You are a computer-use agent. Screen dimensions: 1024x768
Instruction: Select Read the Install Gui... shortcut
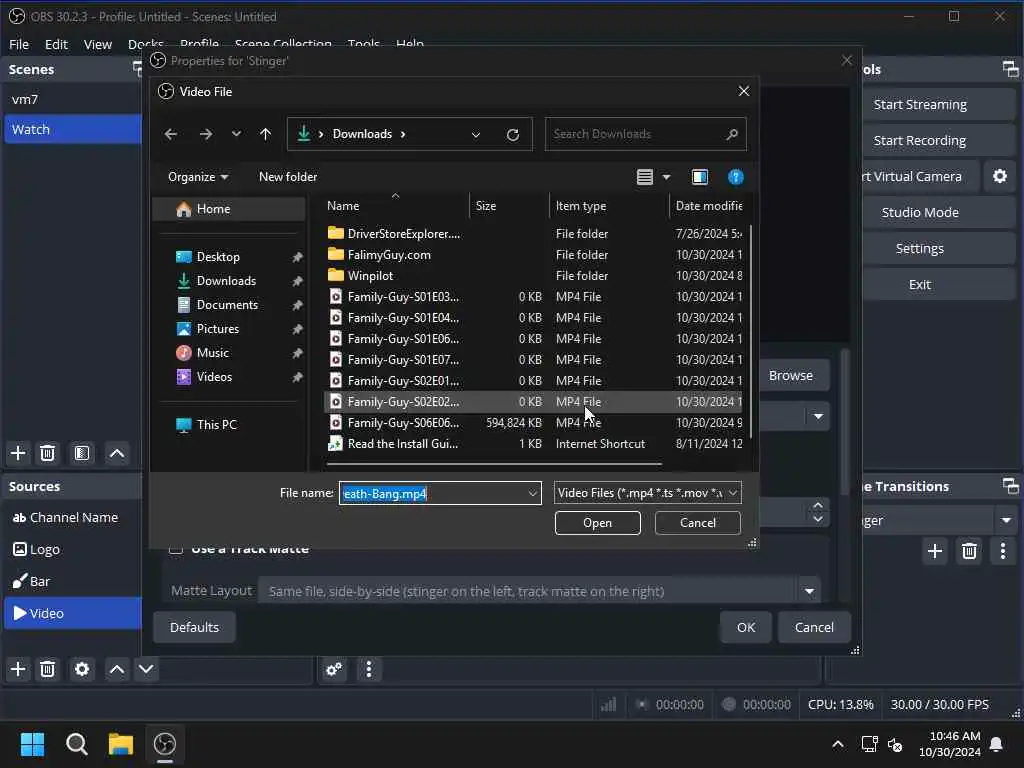(533, 443)
